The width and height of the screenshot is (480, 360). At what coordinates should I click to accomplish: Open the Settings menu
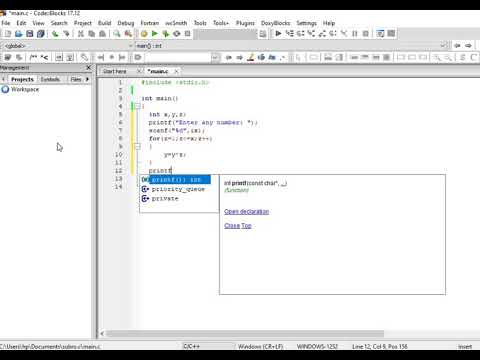[307, 23]
